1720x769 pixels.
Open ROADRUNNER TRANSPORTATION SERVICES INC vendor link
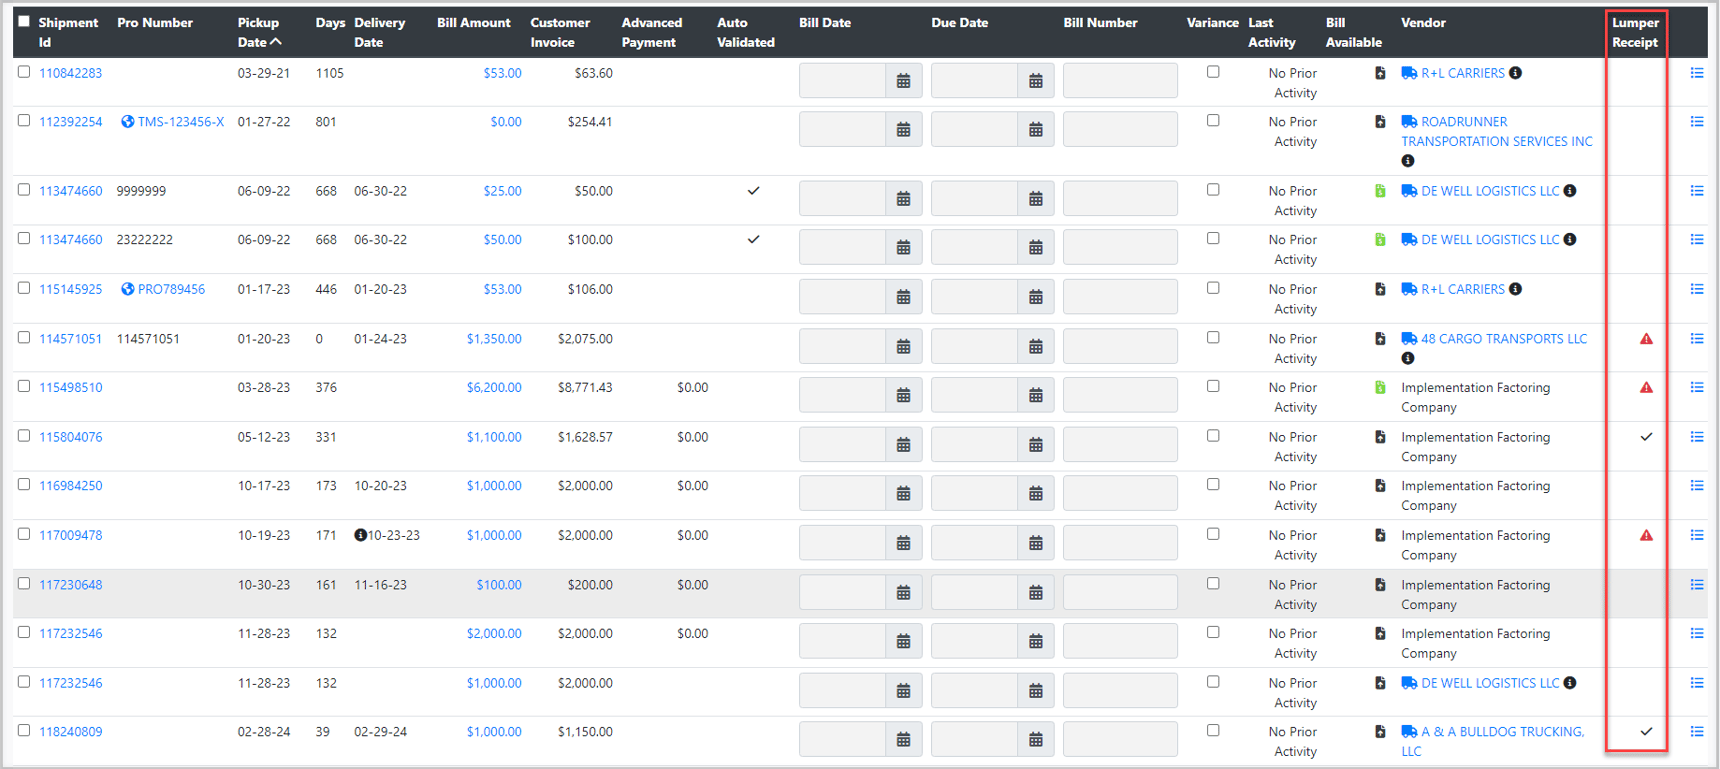click(1496, 132)
